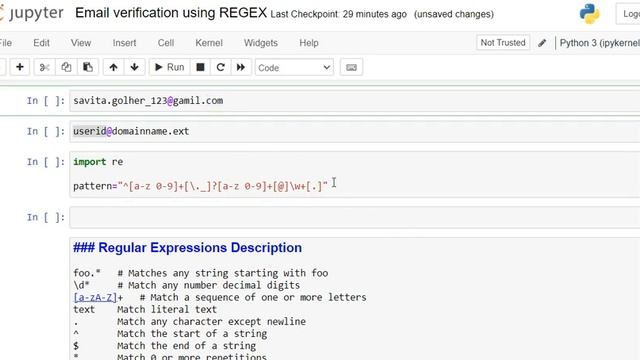Restart kernel and rerun all fast-forward icon
This screenshot has height=360, width=640.
241,67
